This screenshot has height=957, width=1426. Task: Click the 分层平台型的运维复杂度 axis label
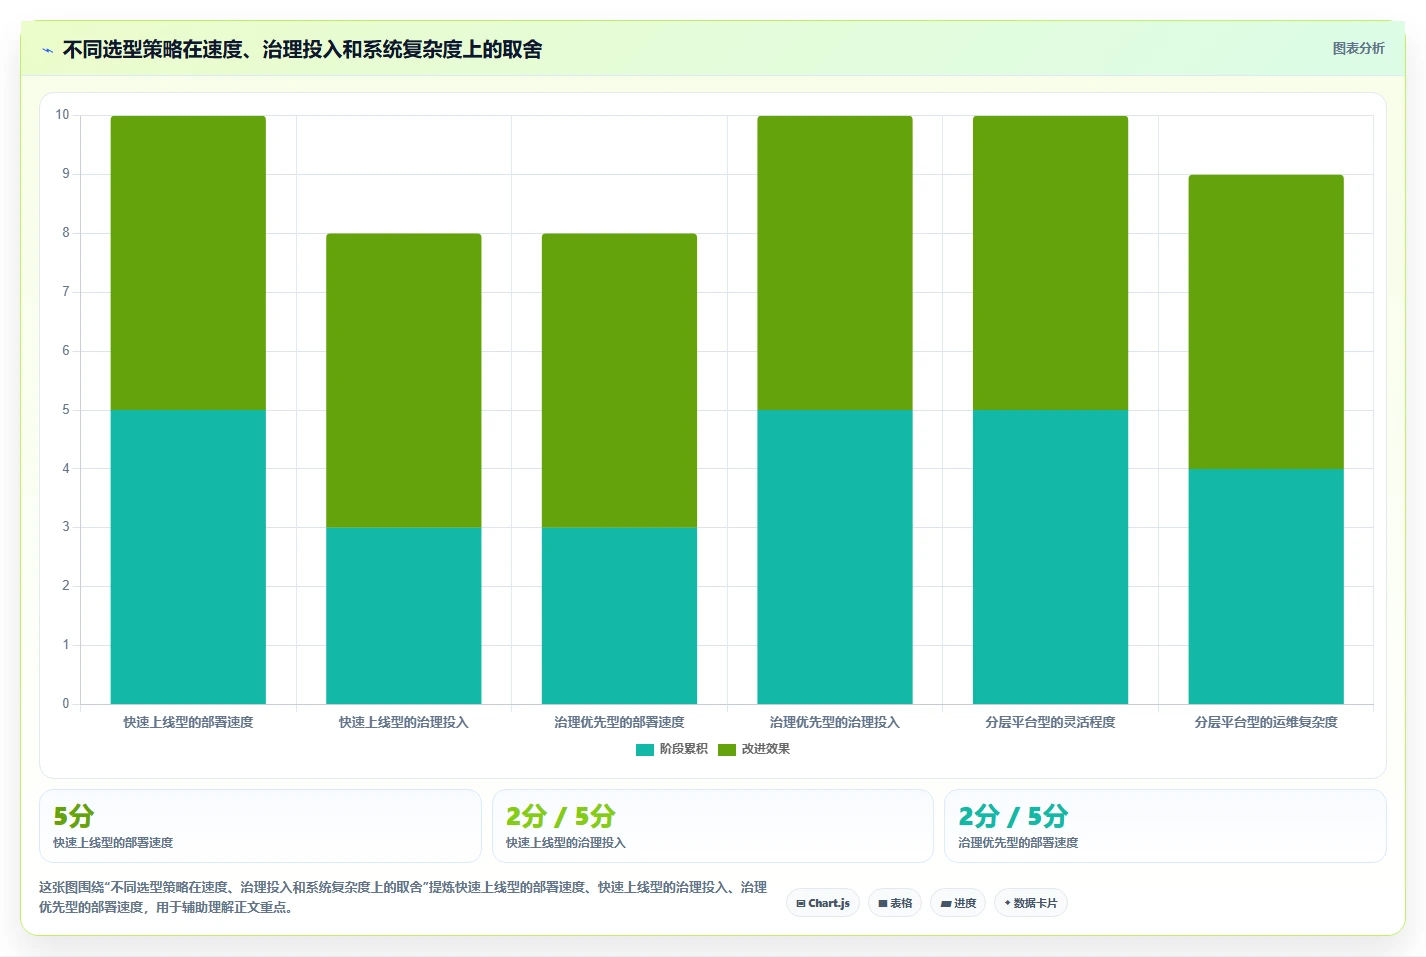(1266, 722)
